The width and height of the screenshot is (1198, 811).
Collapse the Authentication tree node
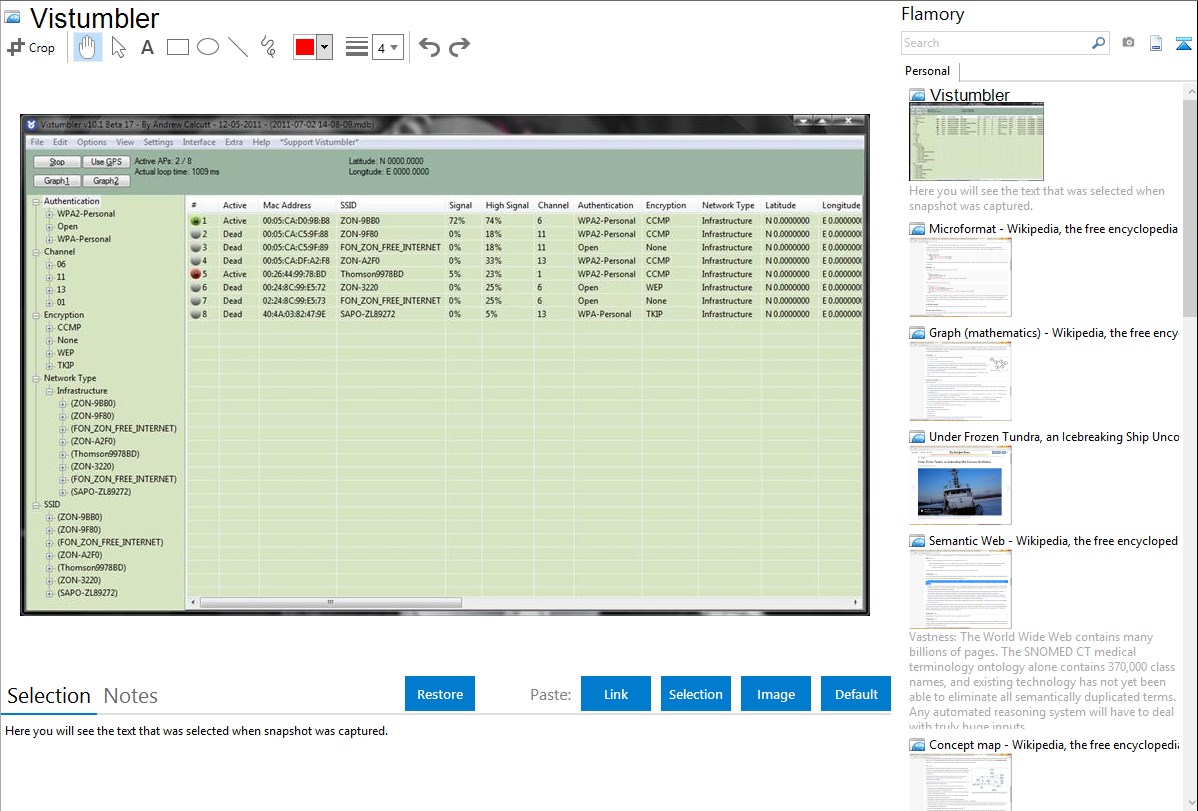pos(36,201)
